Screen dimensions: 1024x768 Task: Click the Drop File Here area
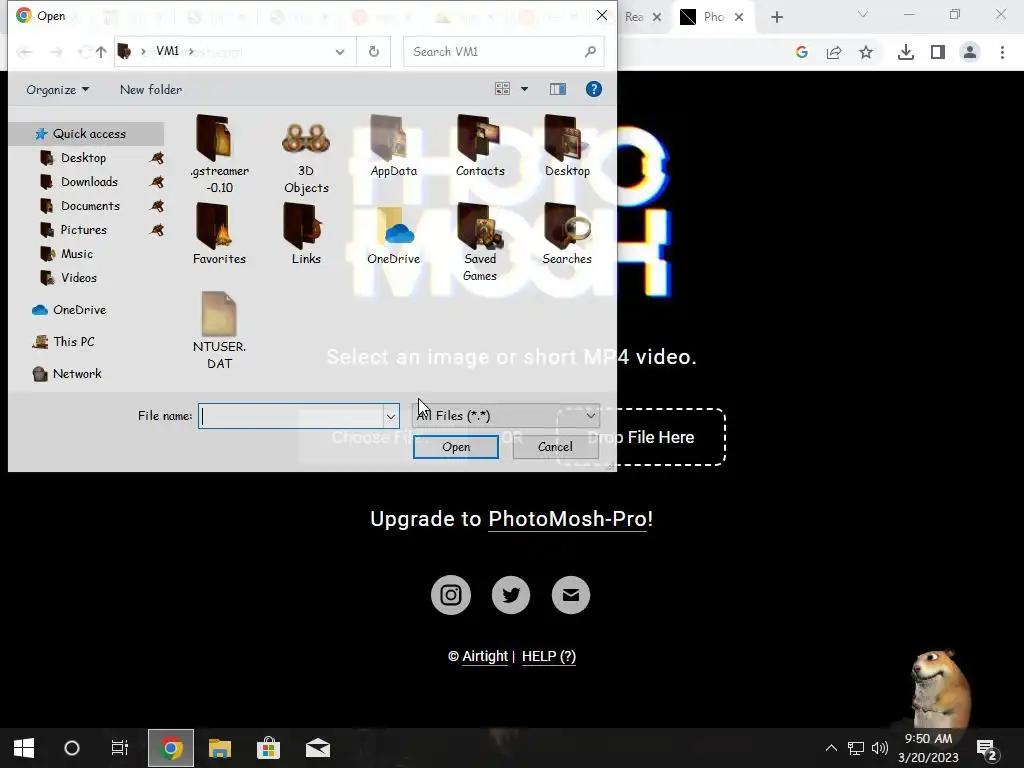pos(641,437)
